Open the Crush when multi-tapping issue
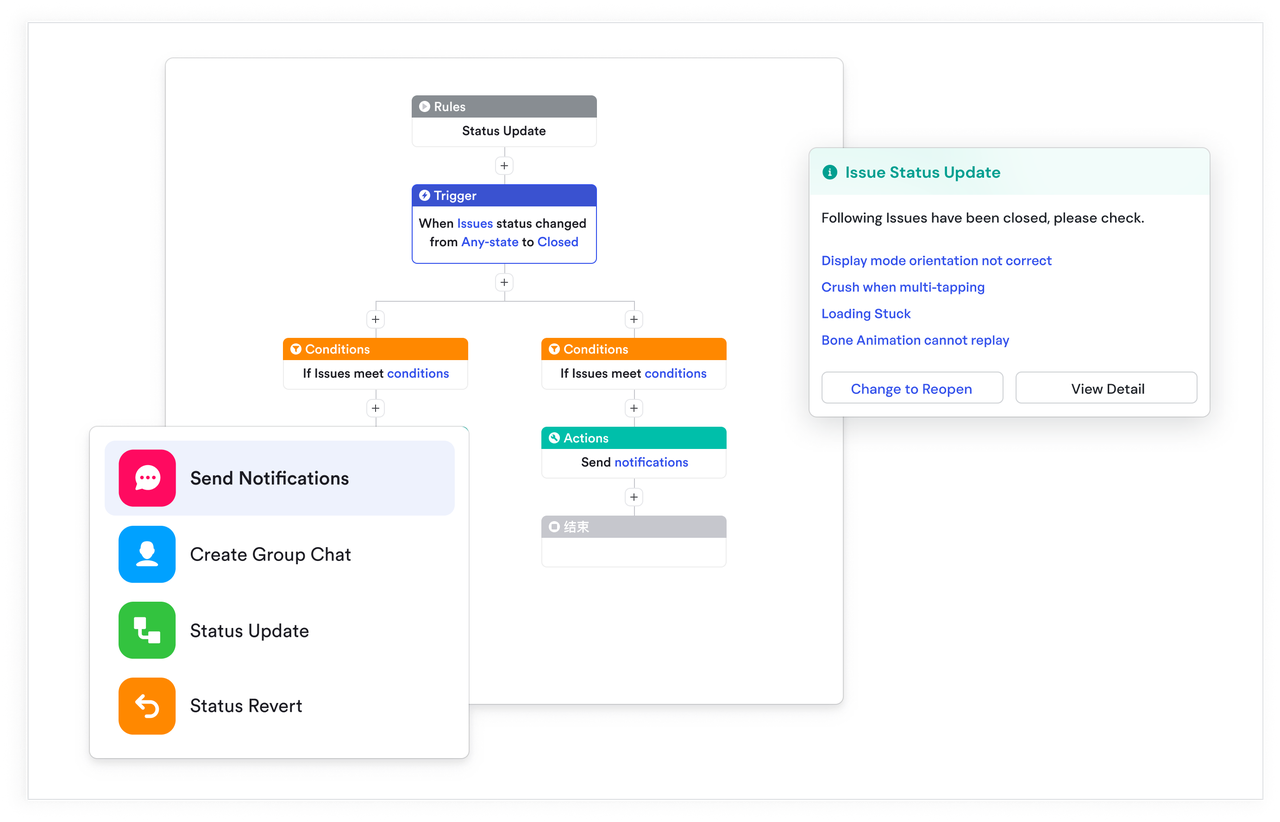 pos(903,287)
